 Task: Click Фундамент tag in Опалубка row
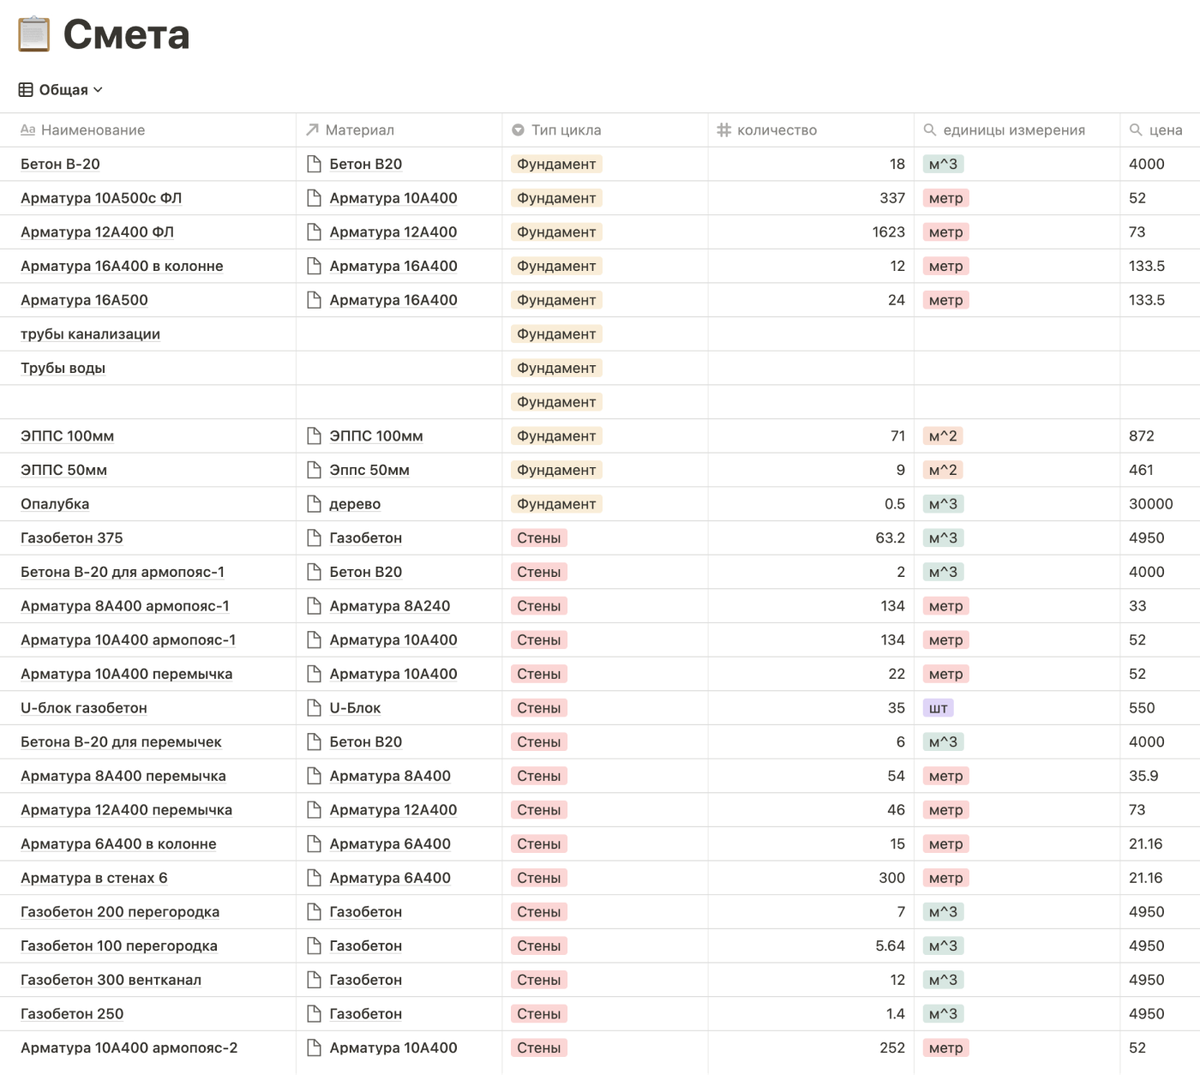(556, 504)
